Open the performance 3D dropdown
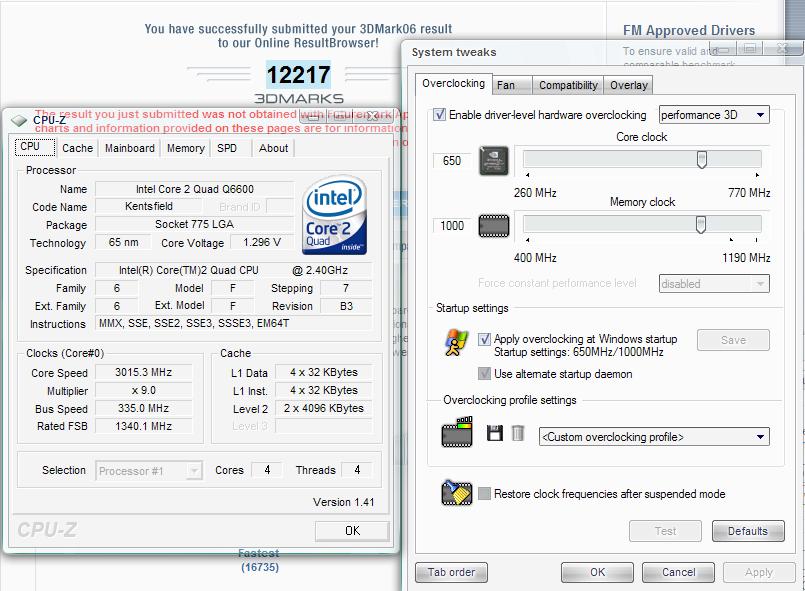 point(714,115)
